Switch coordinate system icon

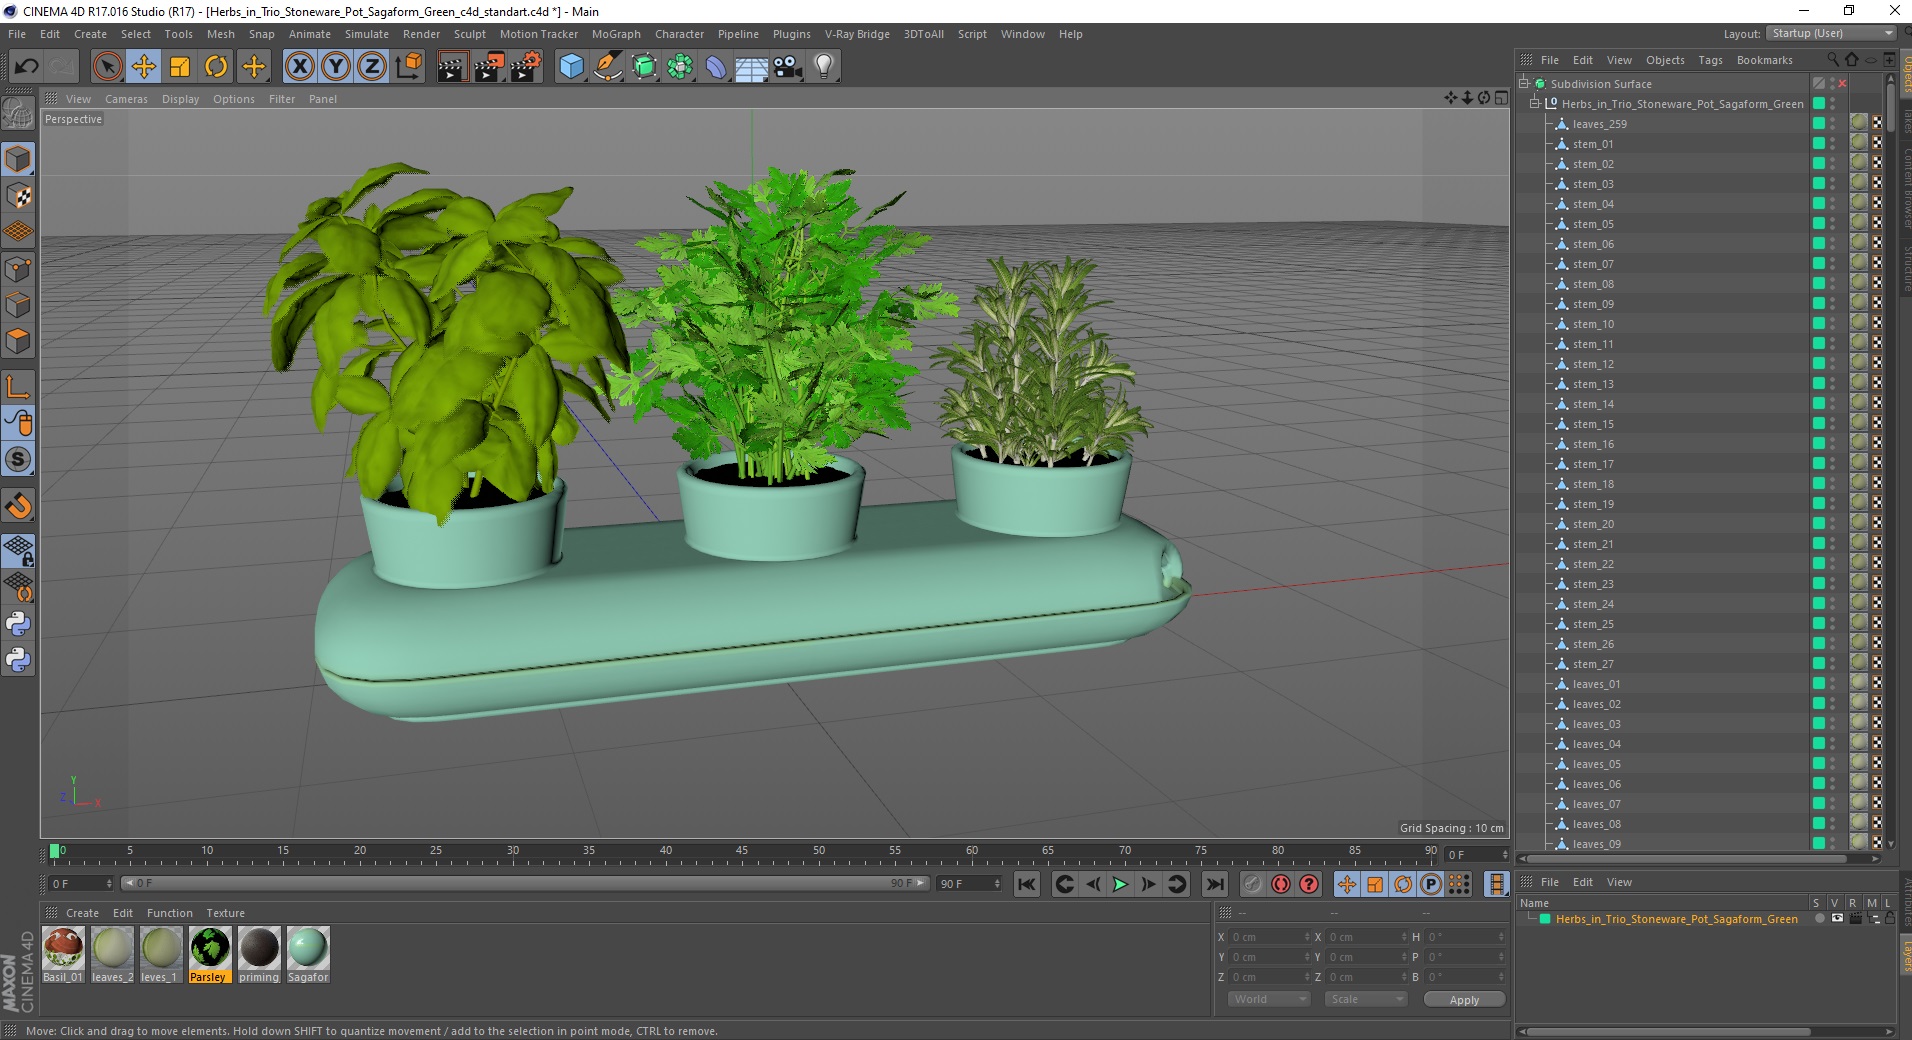(x=408, y=67)
